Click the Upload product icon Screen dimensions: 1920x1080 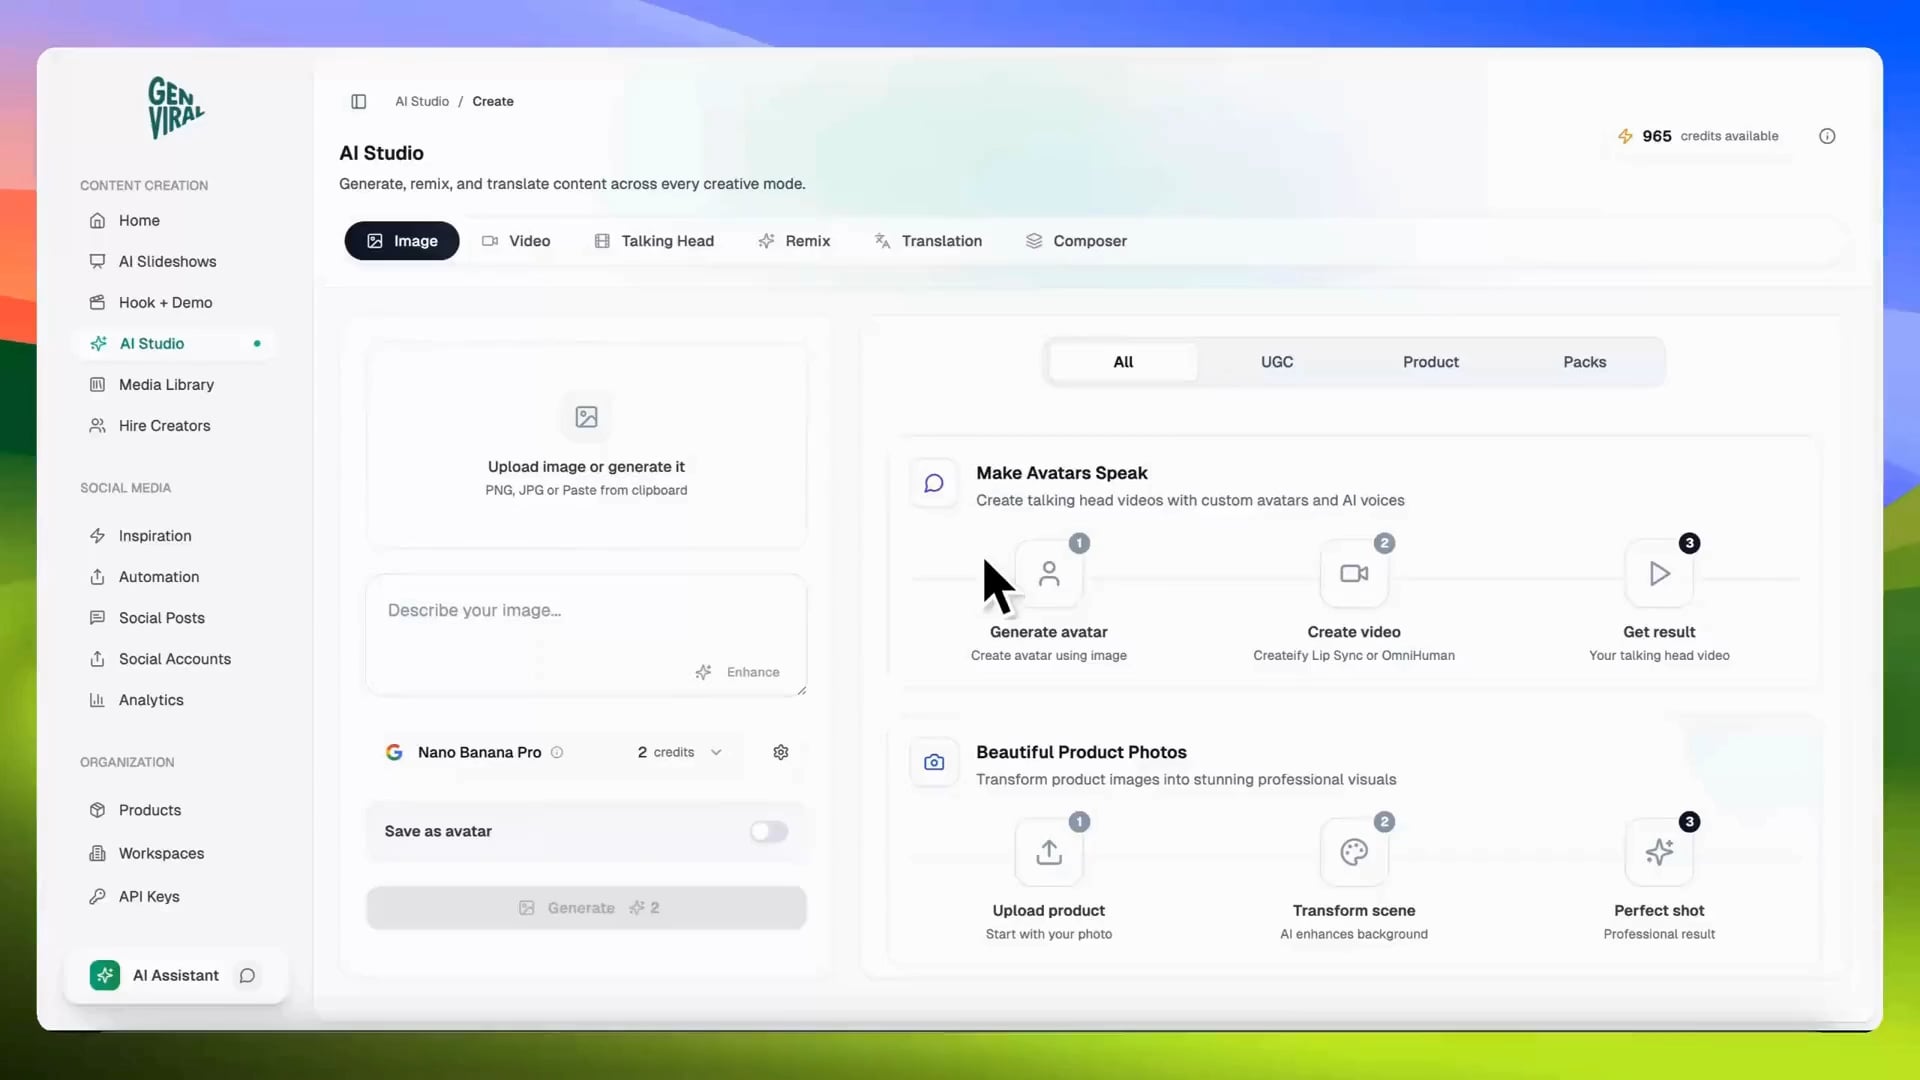point(1049,852)
